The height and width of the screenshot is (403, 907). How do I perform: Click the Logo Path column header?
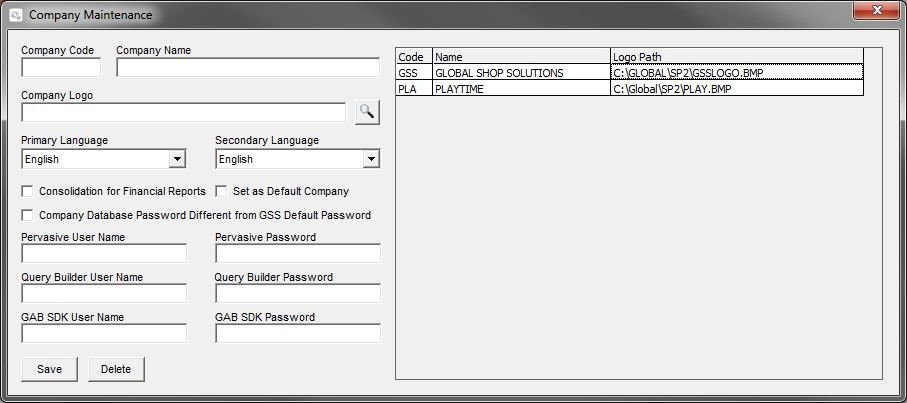pyautogui.click(x=737, y=57)
